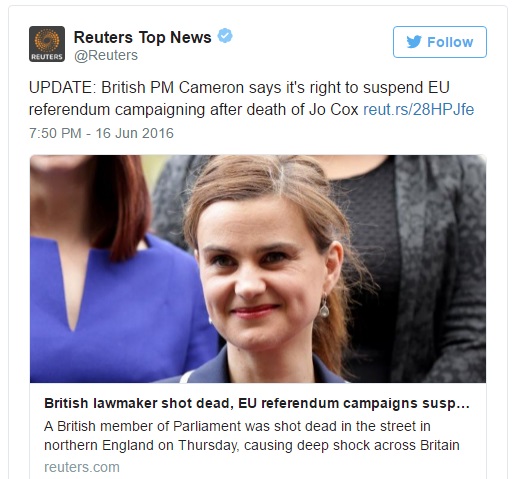Open the reut.rs/28HPJfe short link
The image size is (518, 479).
pyautogui.click(x=418, y=110)
